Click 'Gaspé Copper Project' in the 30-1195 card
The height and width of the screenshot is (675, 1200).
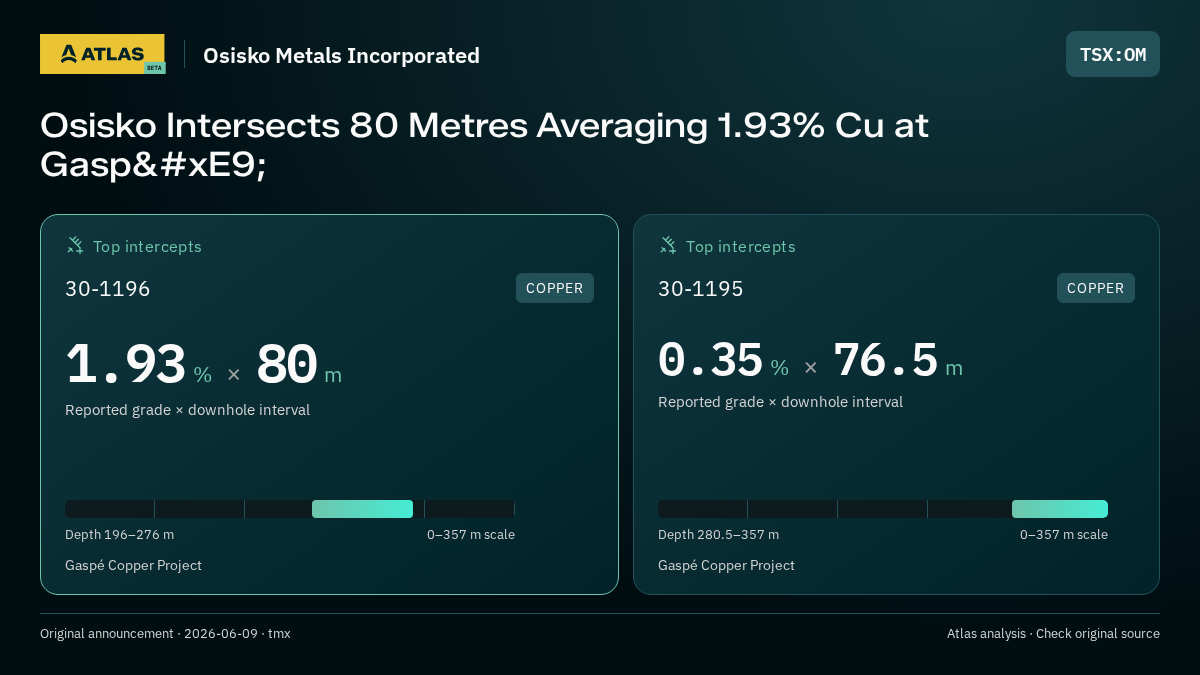tap(726, 565)
